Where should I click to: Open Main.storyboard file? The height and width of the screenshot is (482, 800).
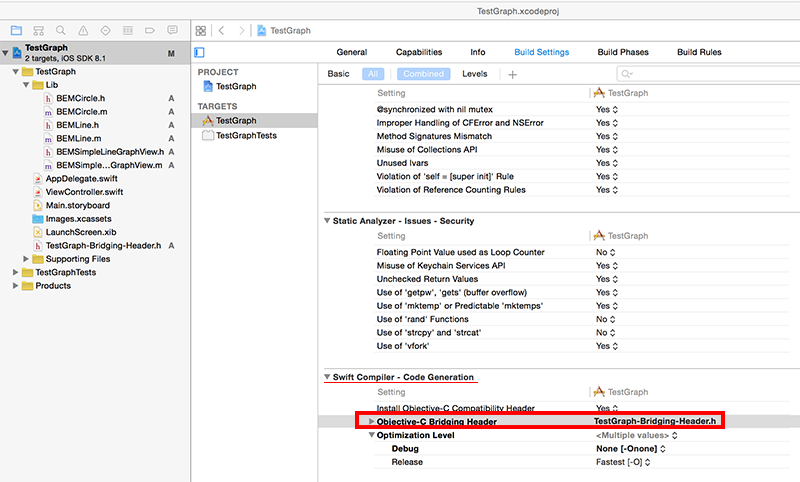tap(78, 205)
